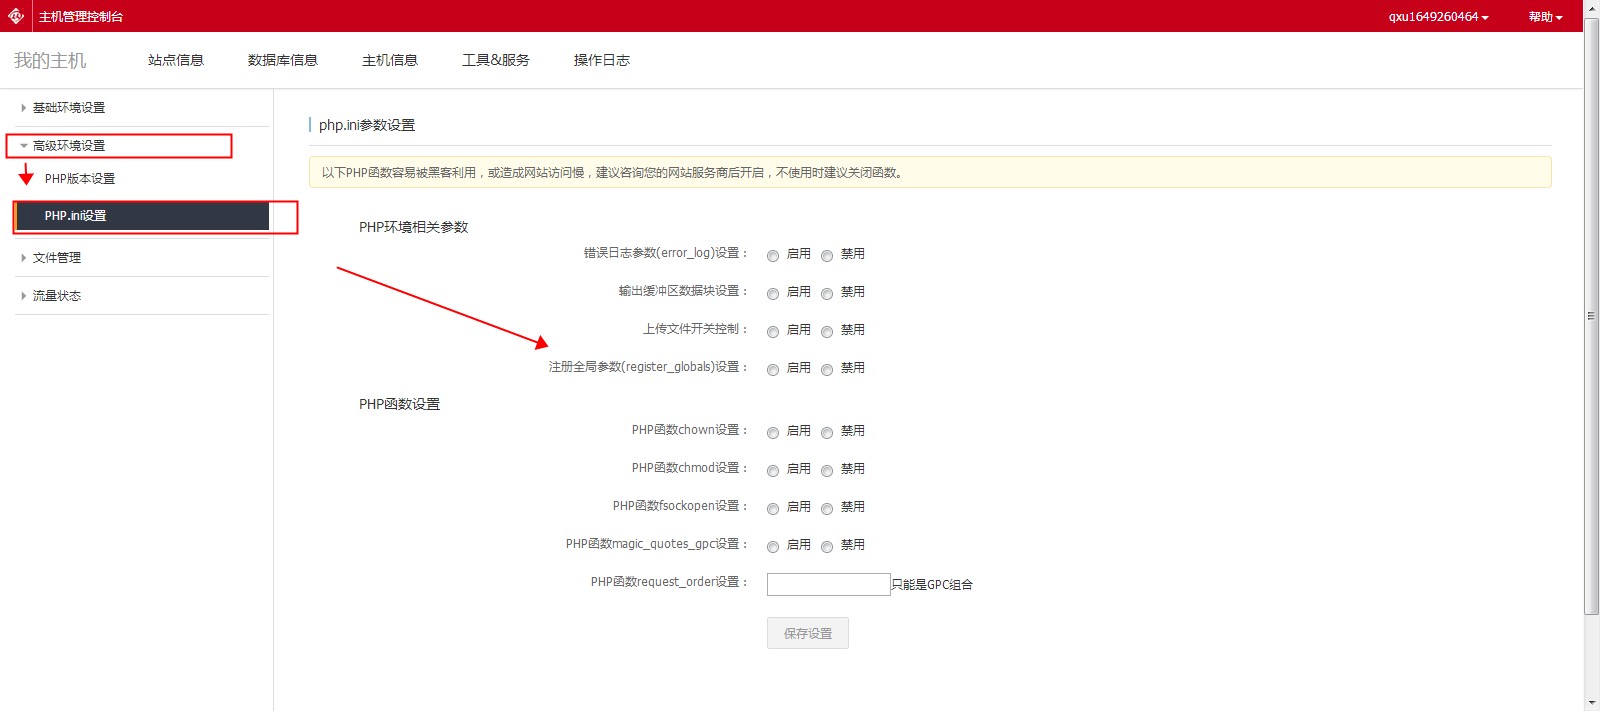Open 操作日志 page

(601, 60)
